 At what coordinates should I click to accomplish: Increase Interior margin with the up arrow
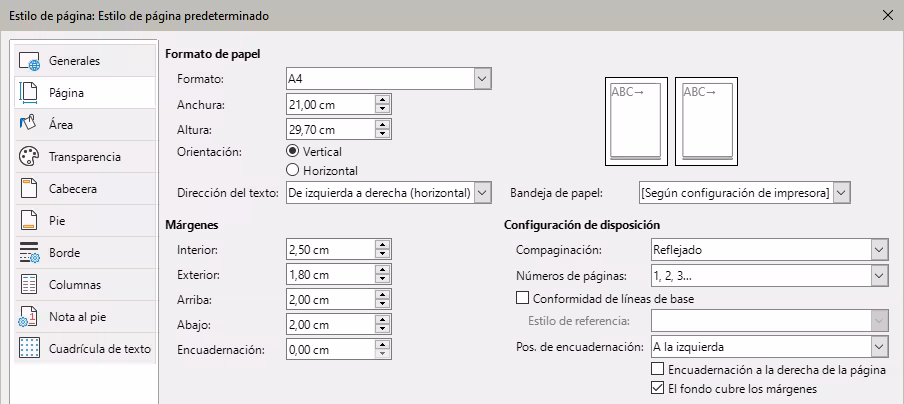pyautogui.click(x=382, y=245)
